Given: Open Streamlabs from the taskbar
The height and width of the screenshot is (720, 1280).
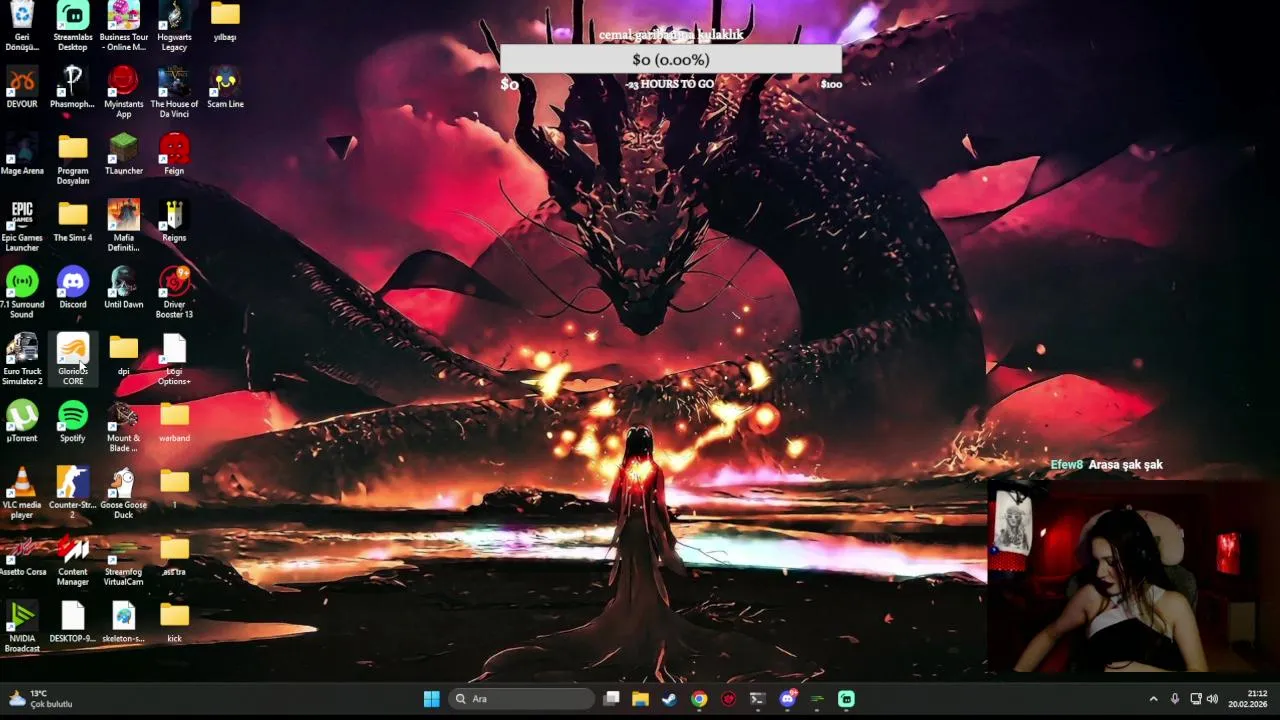Looking at the screenshot, I should tap(846, 699).
